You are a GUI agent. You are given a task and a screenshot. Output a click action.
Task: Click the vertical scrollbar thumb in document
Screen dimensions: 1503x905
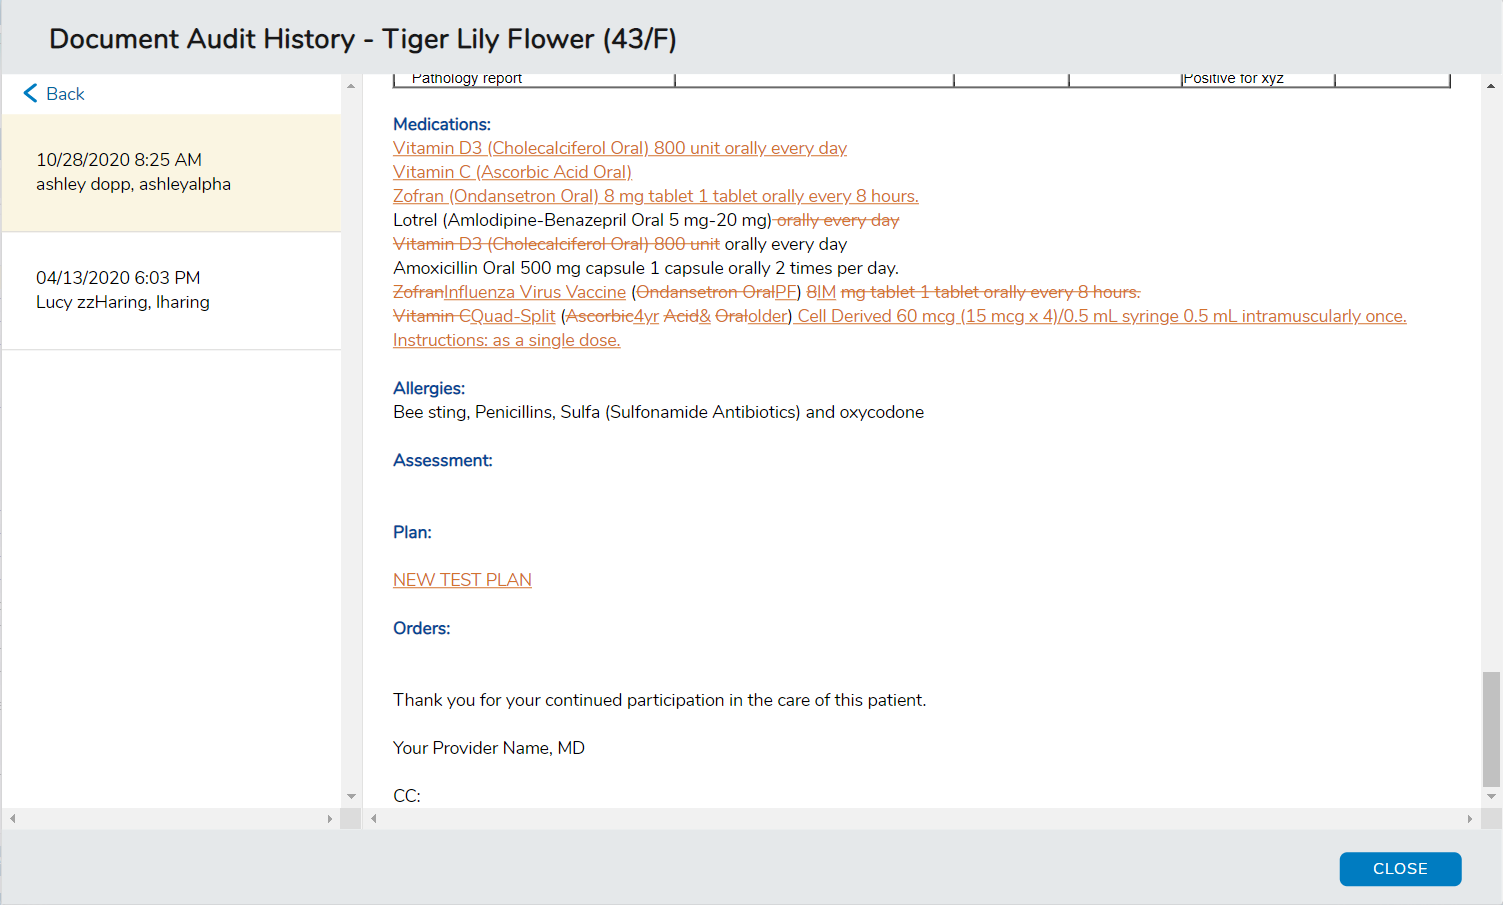coord(1491,729)
